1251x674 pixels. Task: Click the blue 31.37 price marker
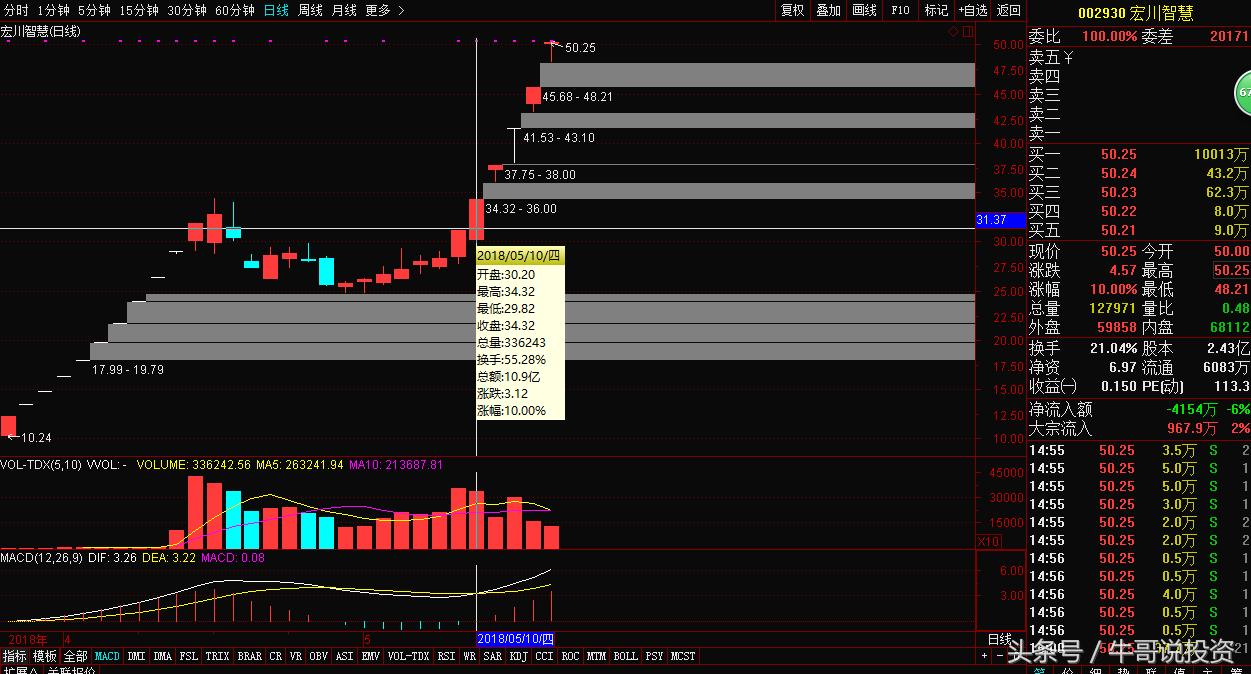1000,220
